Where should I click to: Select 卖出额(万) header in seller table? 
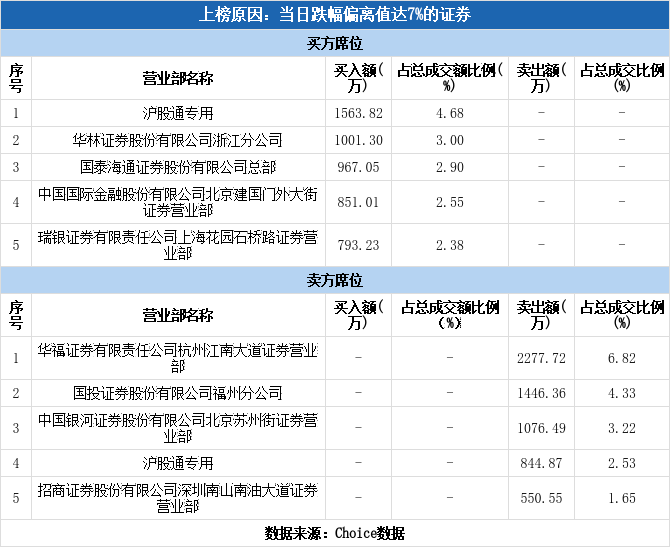(541, 315)
